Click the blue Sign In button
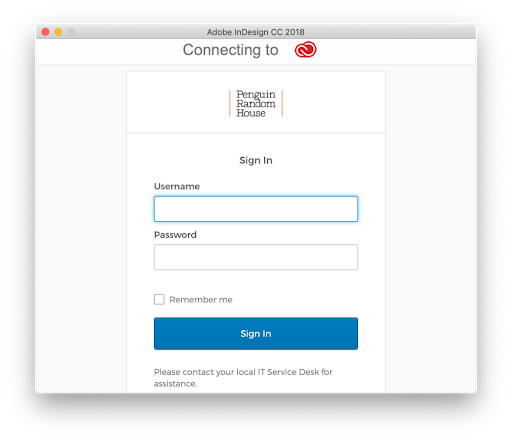This screenshot has width=512, height=441. point(256,333)
